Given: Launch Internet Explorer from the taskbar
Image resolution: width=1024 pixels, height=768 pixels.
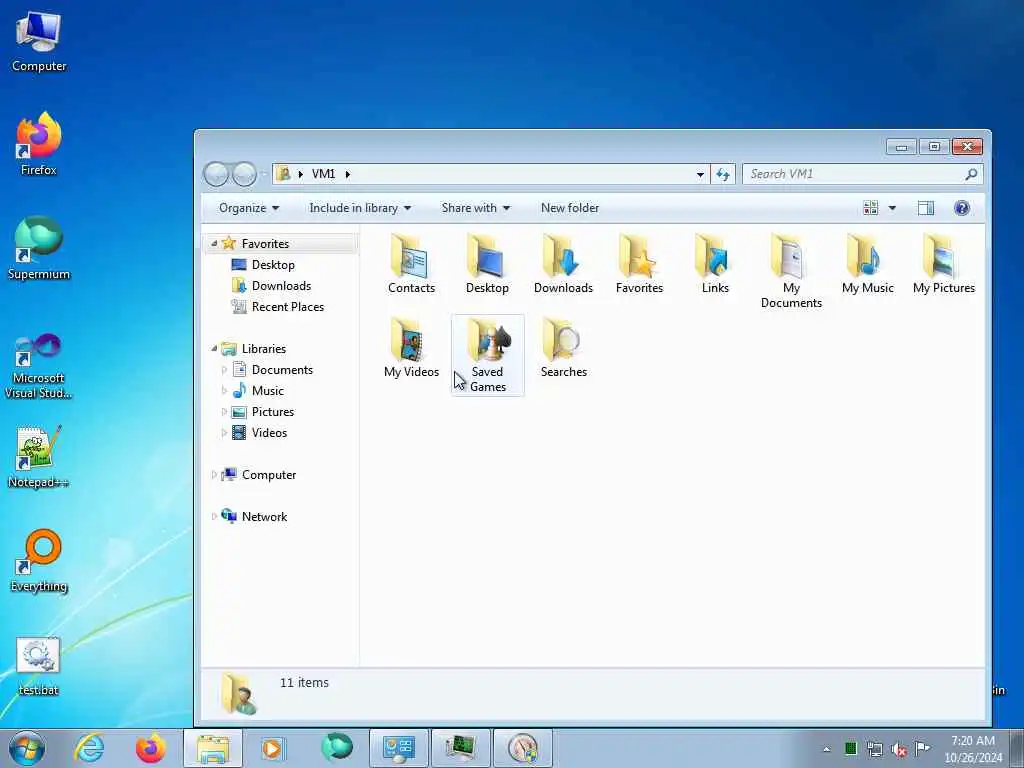Looking at the screenshot, I should (x=89, y=748).
